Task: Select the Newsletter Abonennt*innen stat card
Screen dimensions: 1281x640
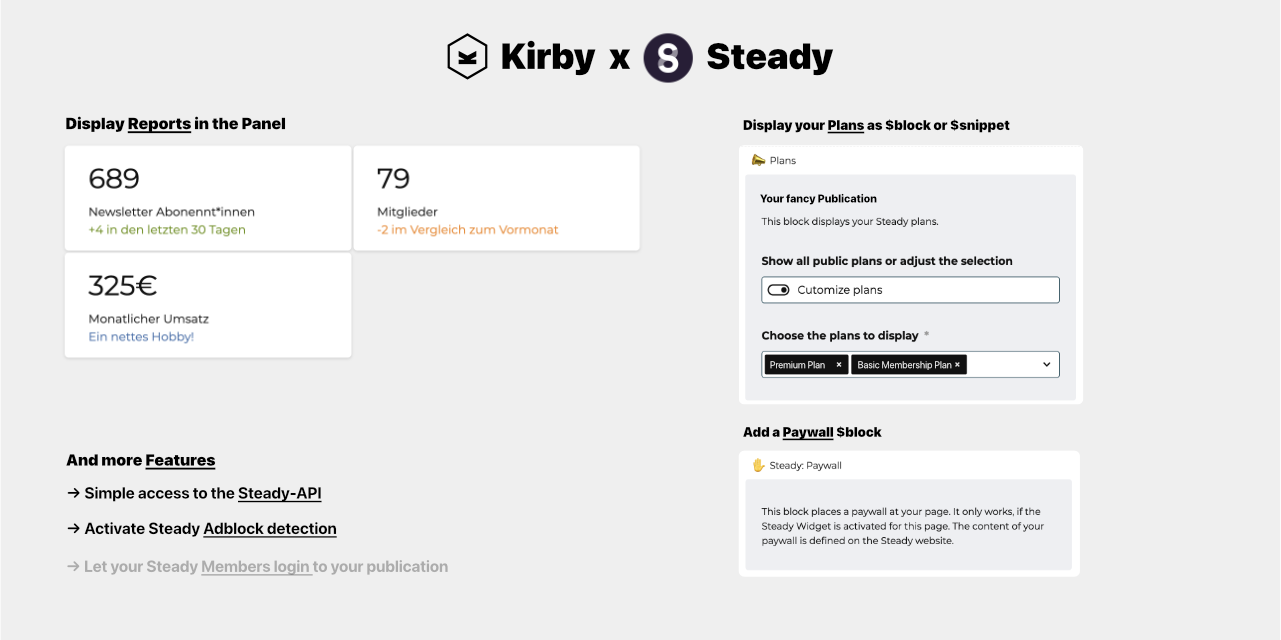Action: (207, 197)
